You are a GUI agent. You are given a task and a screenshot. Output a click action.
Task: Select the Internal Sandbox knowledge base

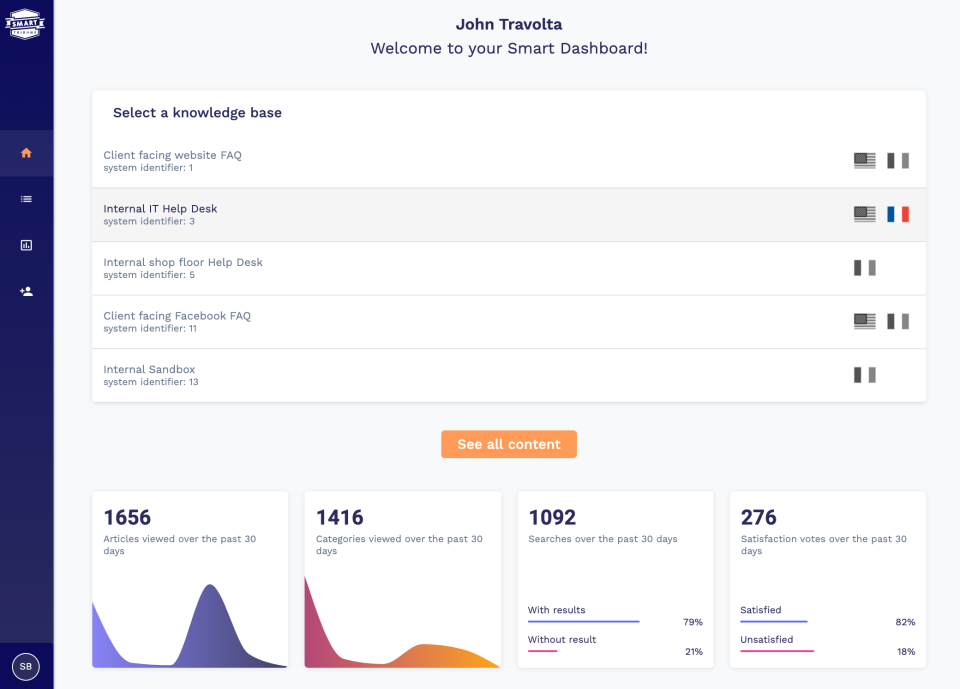pos(400,374)
